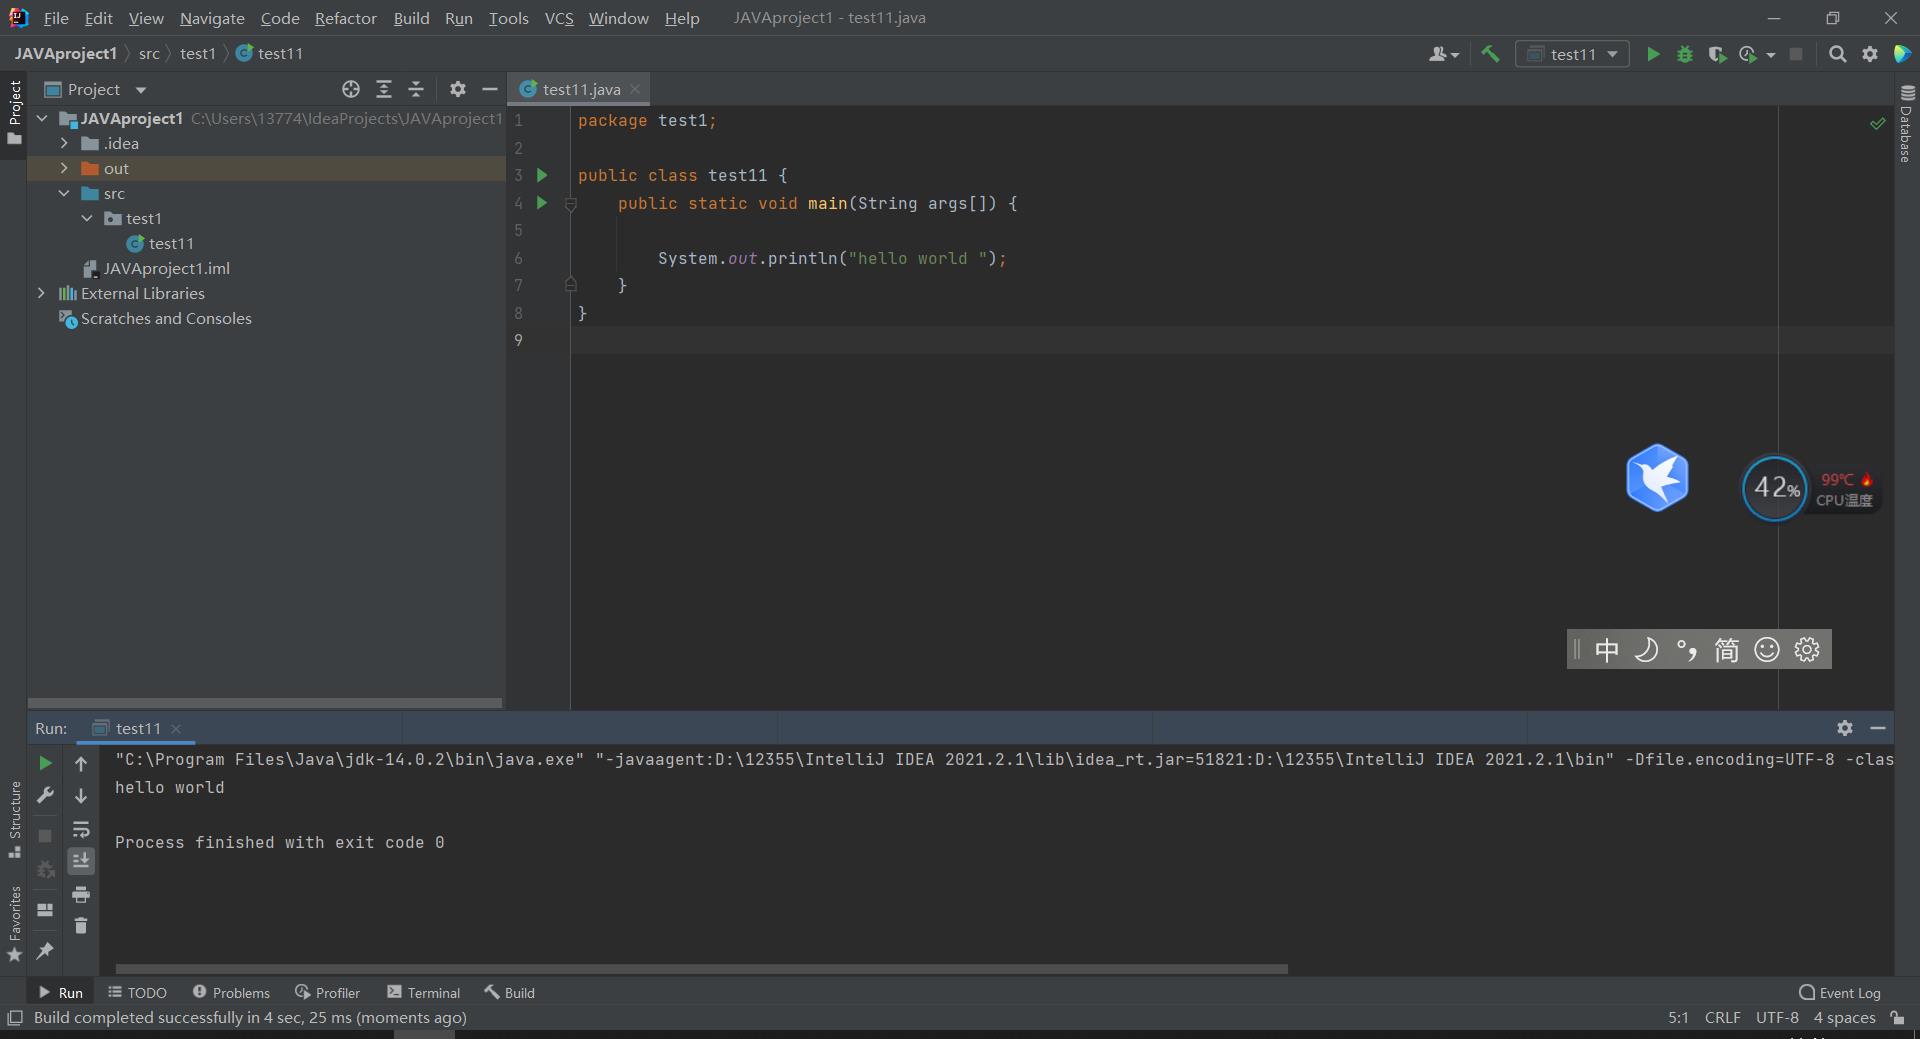1920x1039 pixels.
Task: Open test11 run configuration dropdown
Action: coord(1572,54)
